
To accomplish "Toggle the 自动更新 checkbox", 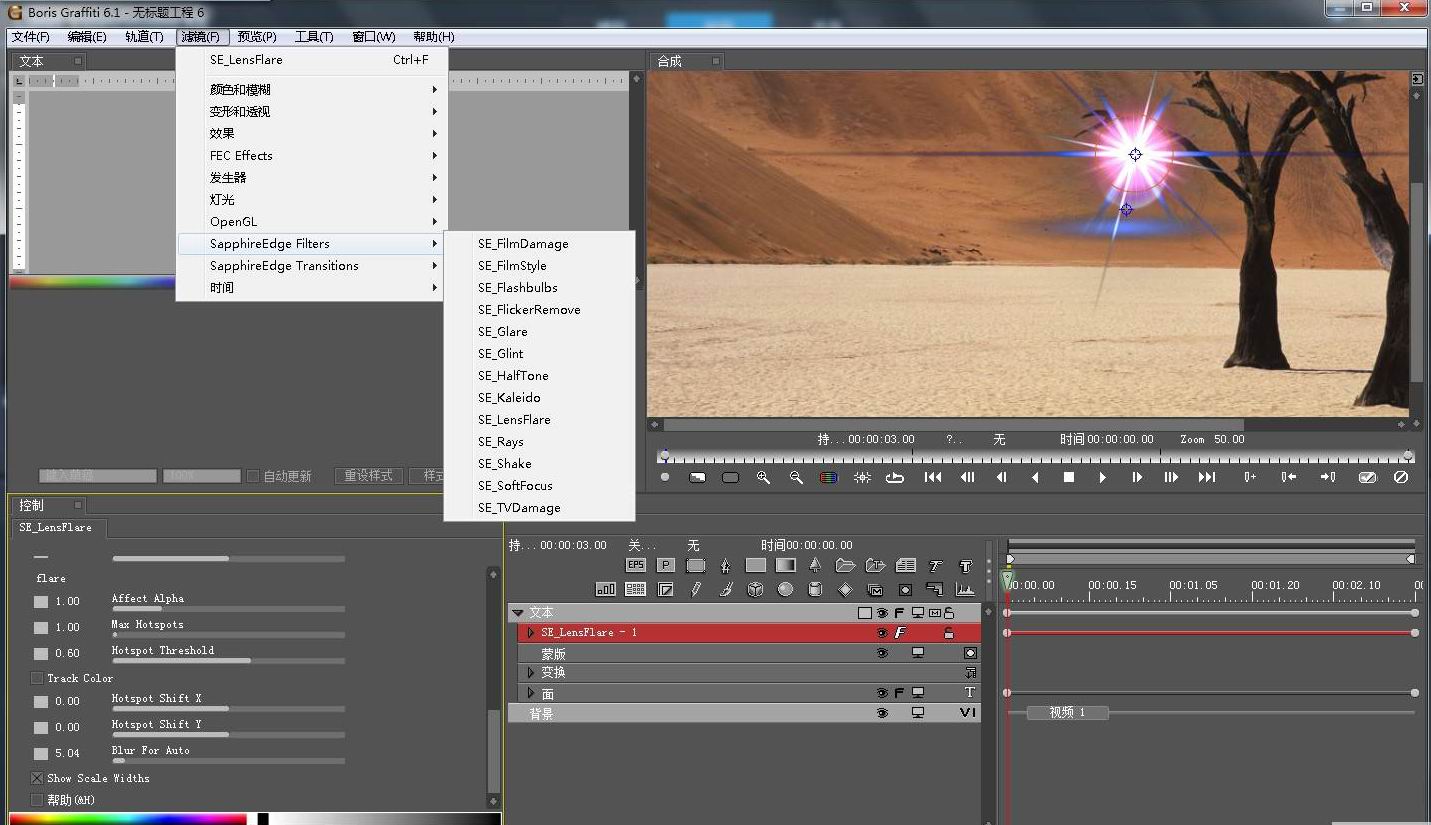I will tap(253, 476).
